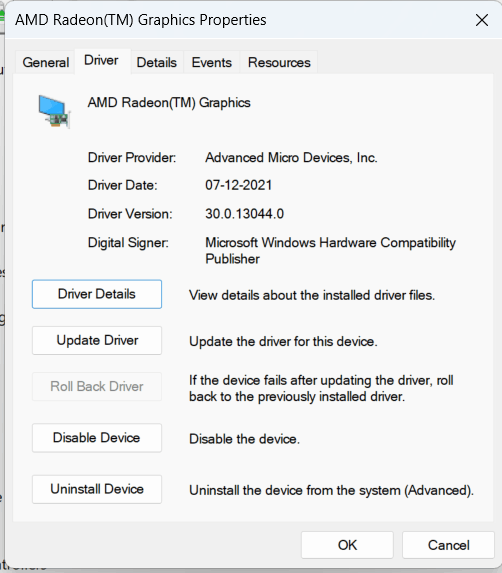The width and height of the screenshot is (502, 573).
Task: Click the AMD Radeon(TM) Graphics device name
Action: [x=169, y=103]
